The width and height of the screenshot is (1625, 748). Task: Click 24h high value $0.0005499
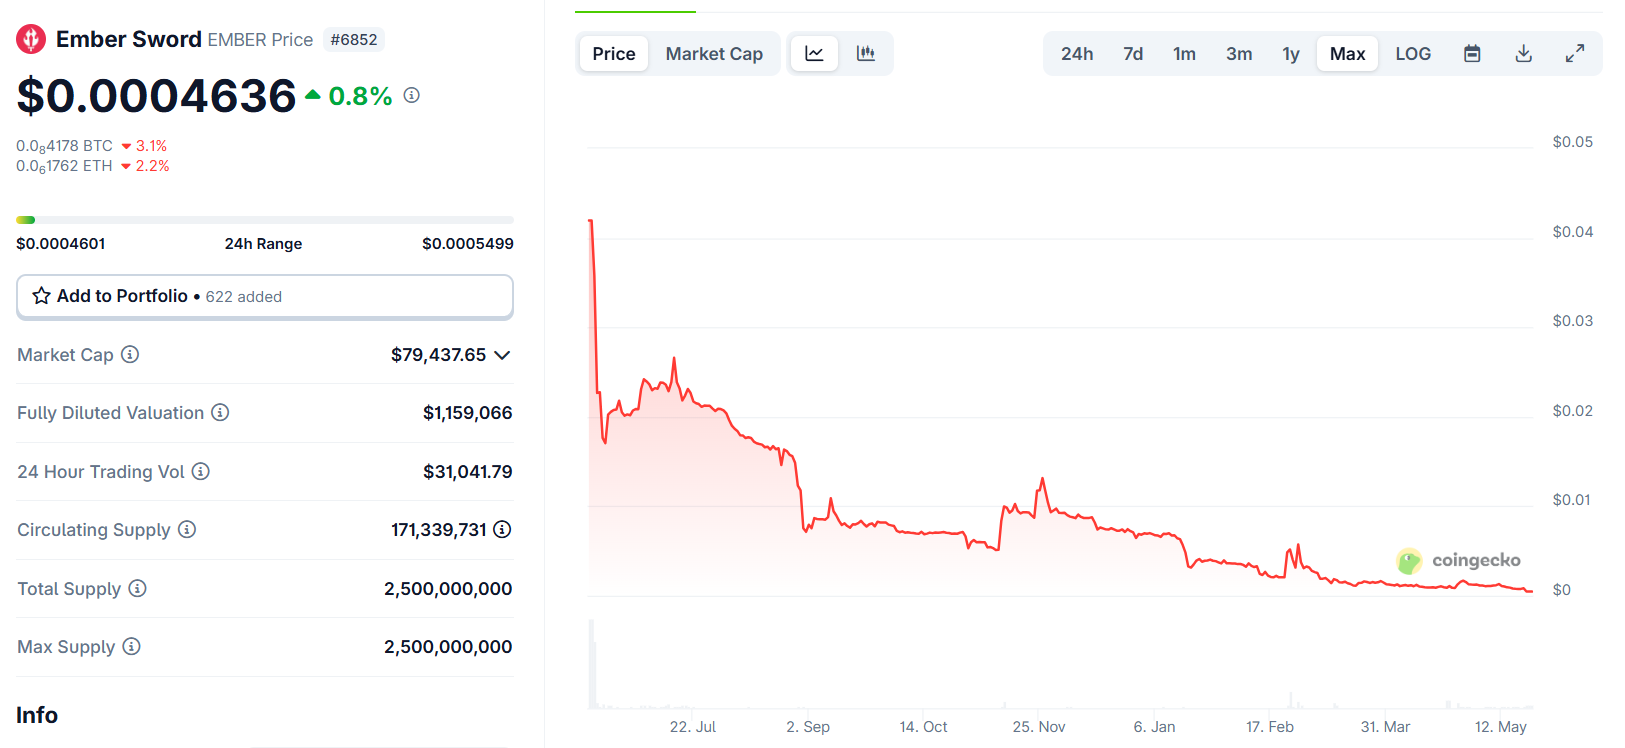coord(468,244)
